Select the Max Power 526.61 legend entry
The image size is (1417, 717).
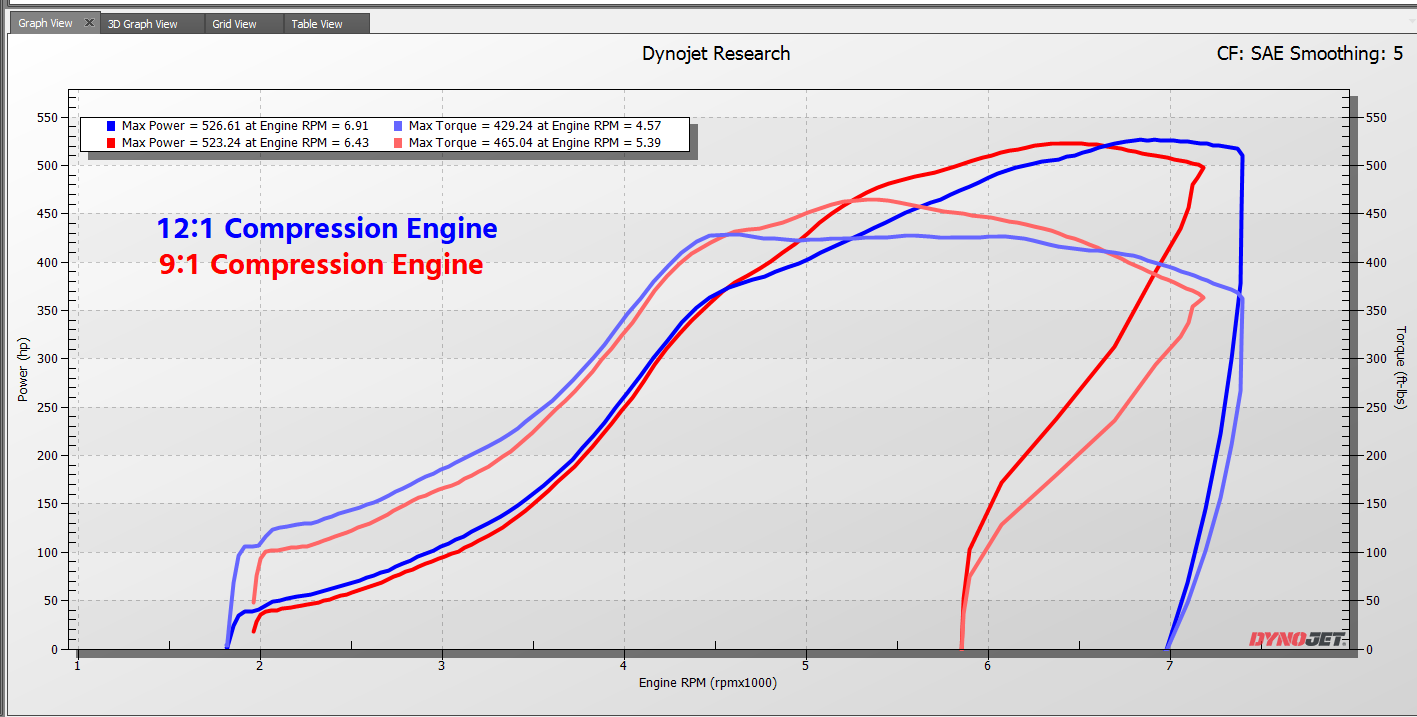(x=245, y=125)
